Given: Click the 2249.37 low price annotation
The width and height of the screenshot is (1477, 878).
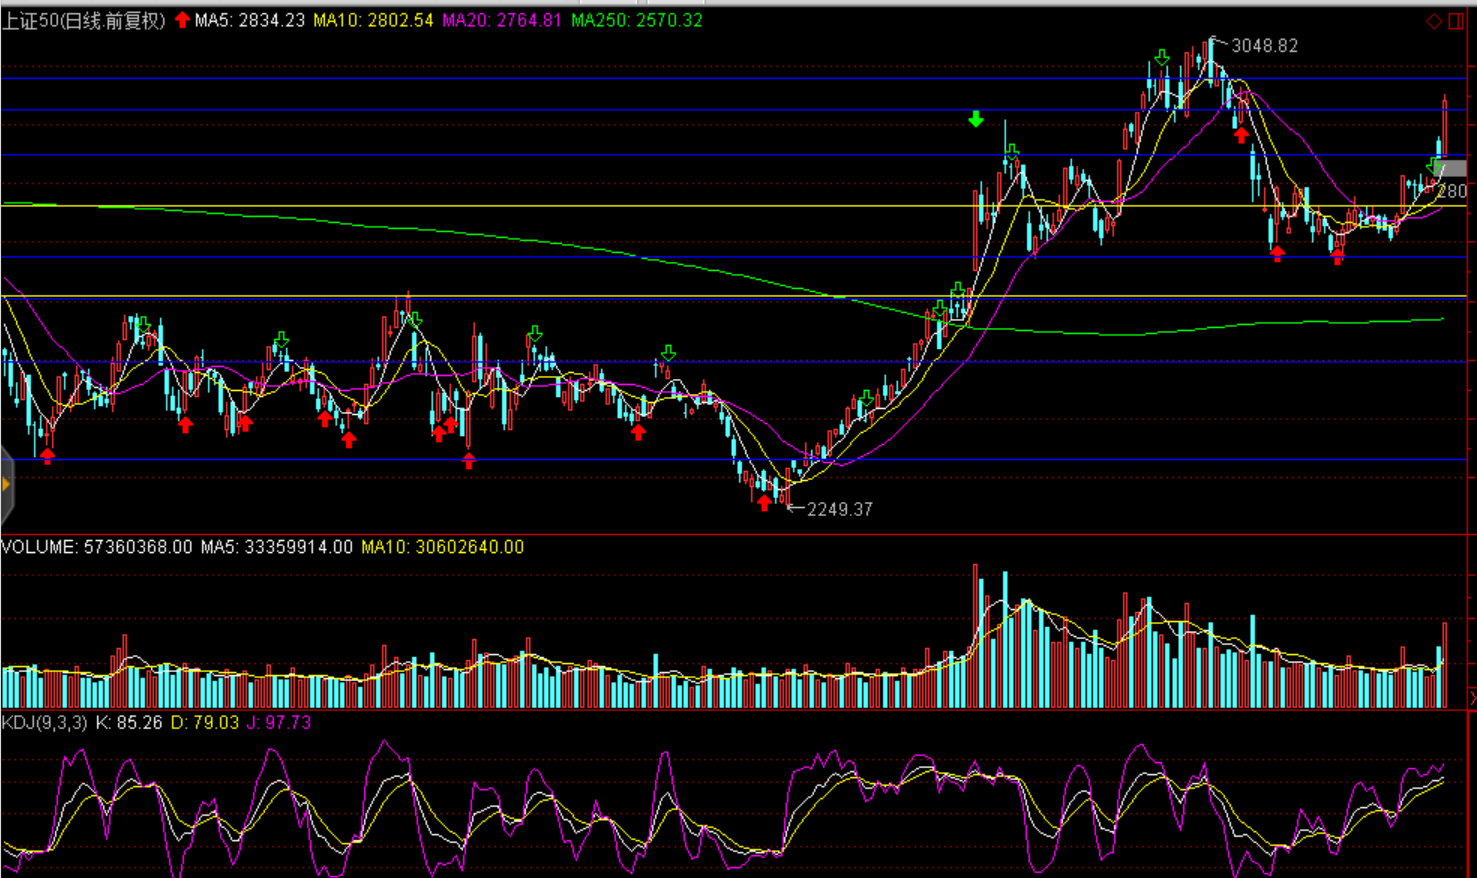Looking at the screenshot, I should [x=839, y=509].
